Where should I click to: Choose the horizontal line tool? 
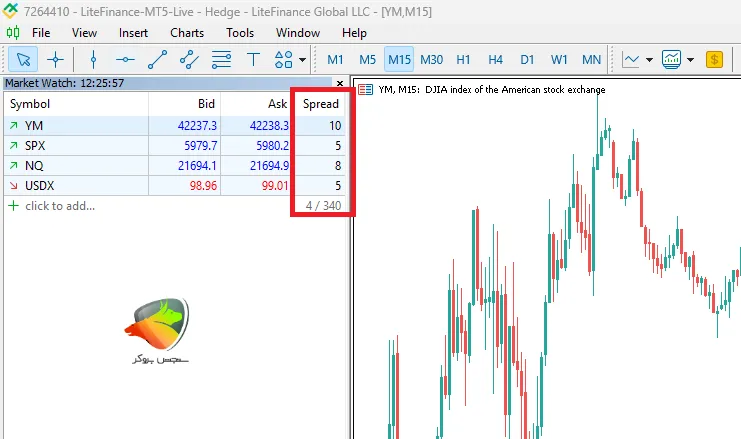coord(125,60)
